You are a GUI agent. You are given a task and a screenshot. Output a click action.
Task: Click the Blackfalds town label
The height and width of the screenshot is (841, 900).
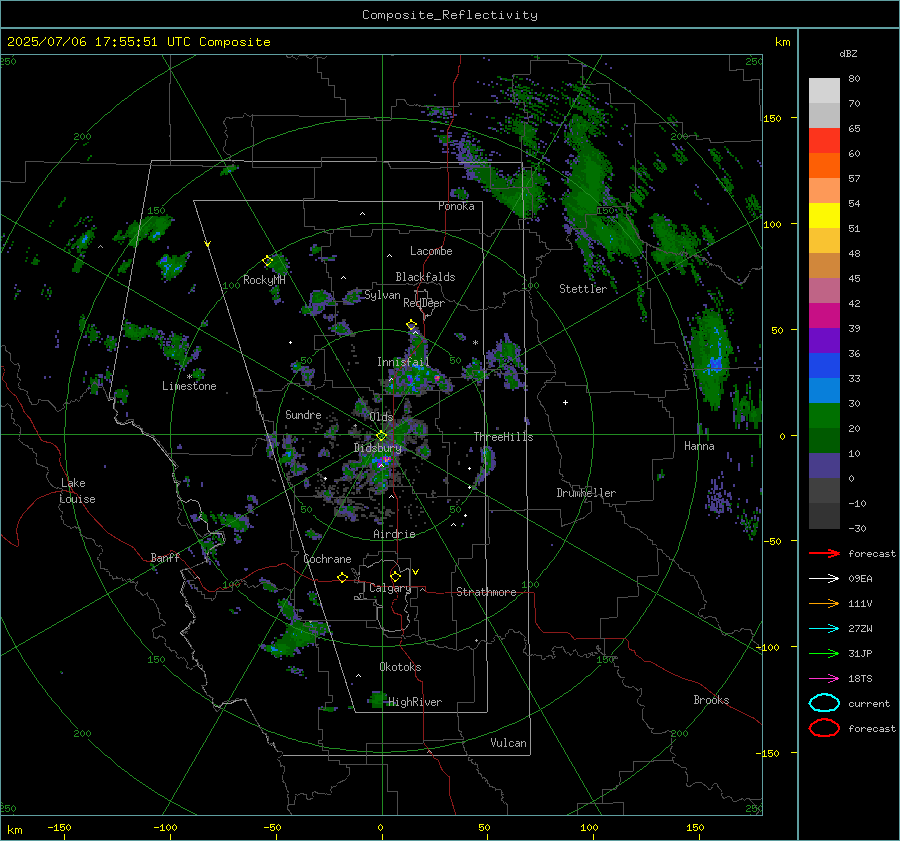point(425,277)
